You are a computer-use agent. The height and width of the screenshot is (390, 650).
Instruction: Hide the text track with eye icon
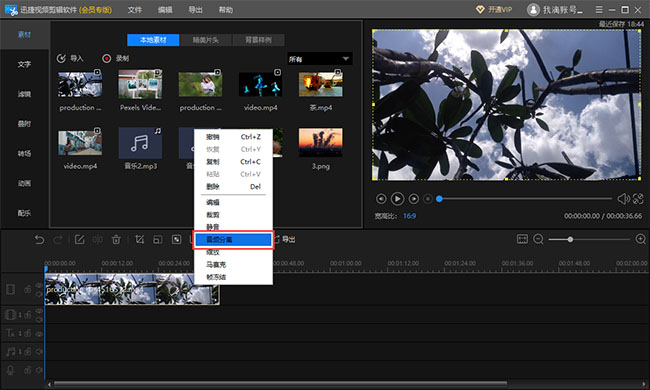(39, 333)
